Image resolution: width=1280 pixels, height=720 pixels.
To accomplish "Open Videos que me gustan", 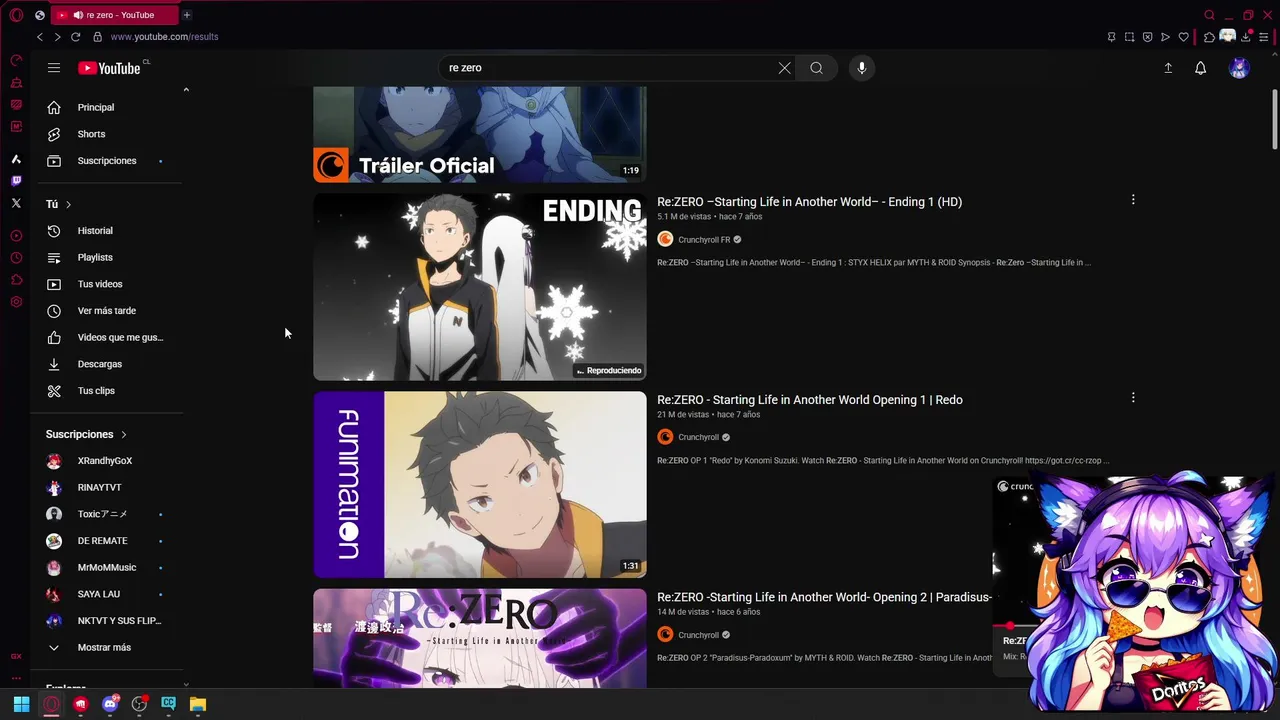I will (x=107, y=338).
